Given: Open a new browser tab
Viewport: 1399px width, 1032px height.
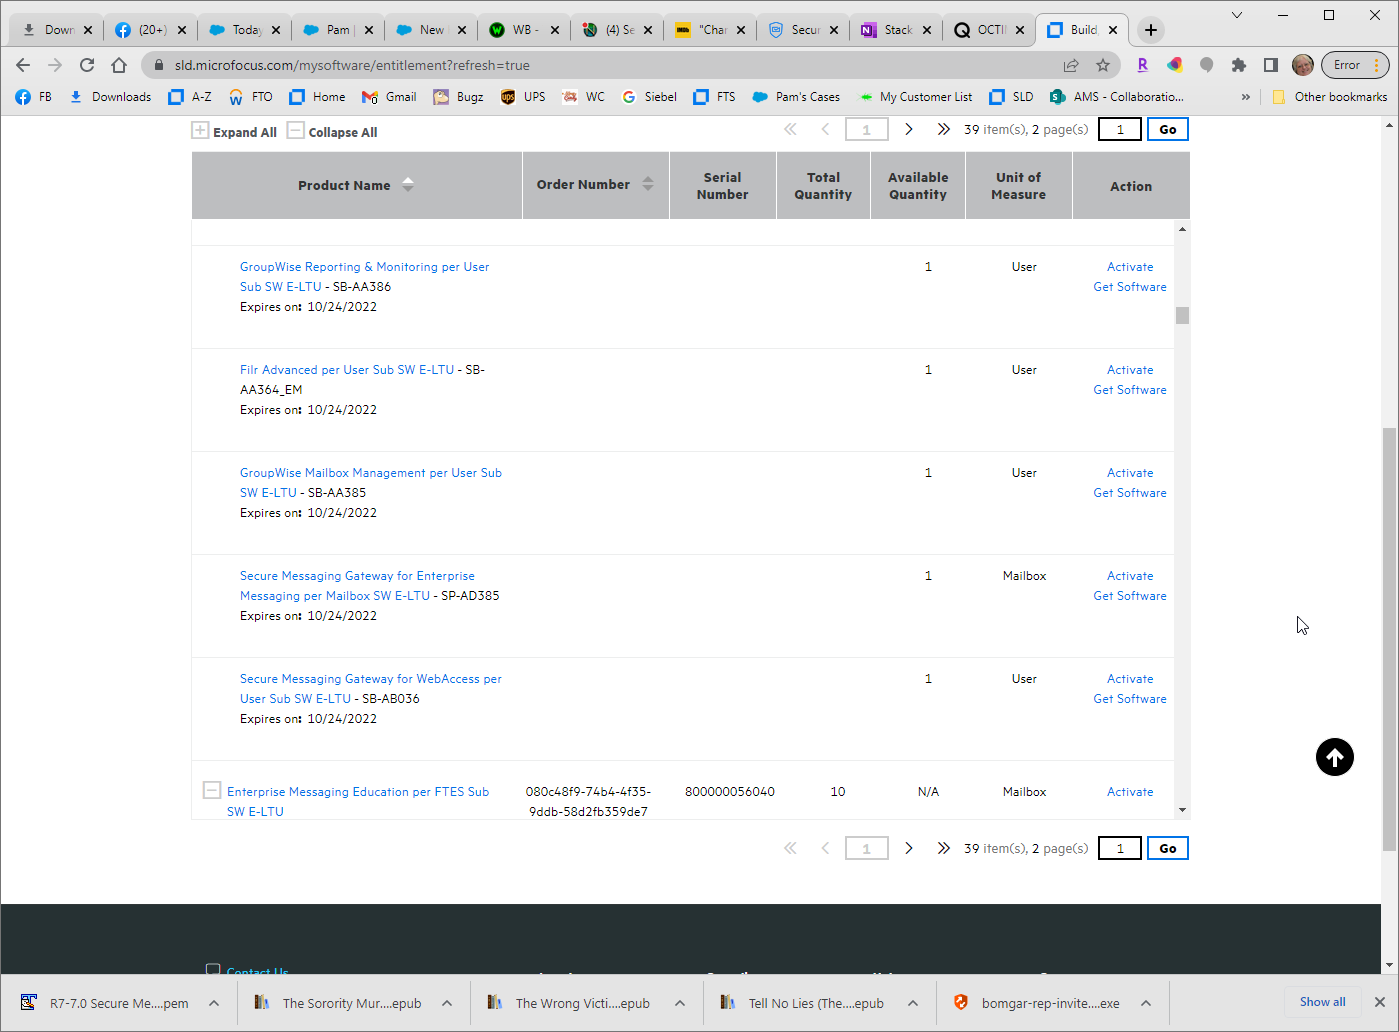Looking at the screenshot, I should pyautogui.click(x=1151, y=30).
